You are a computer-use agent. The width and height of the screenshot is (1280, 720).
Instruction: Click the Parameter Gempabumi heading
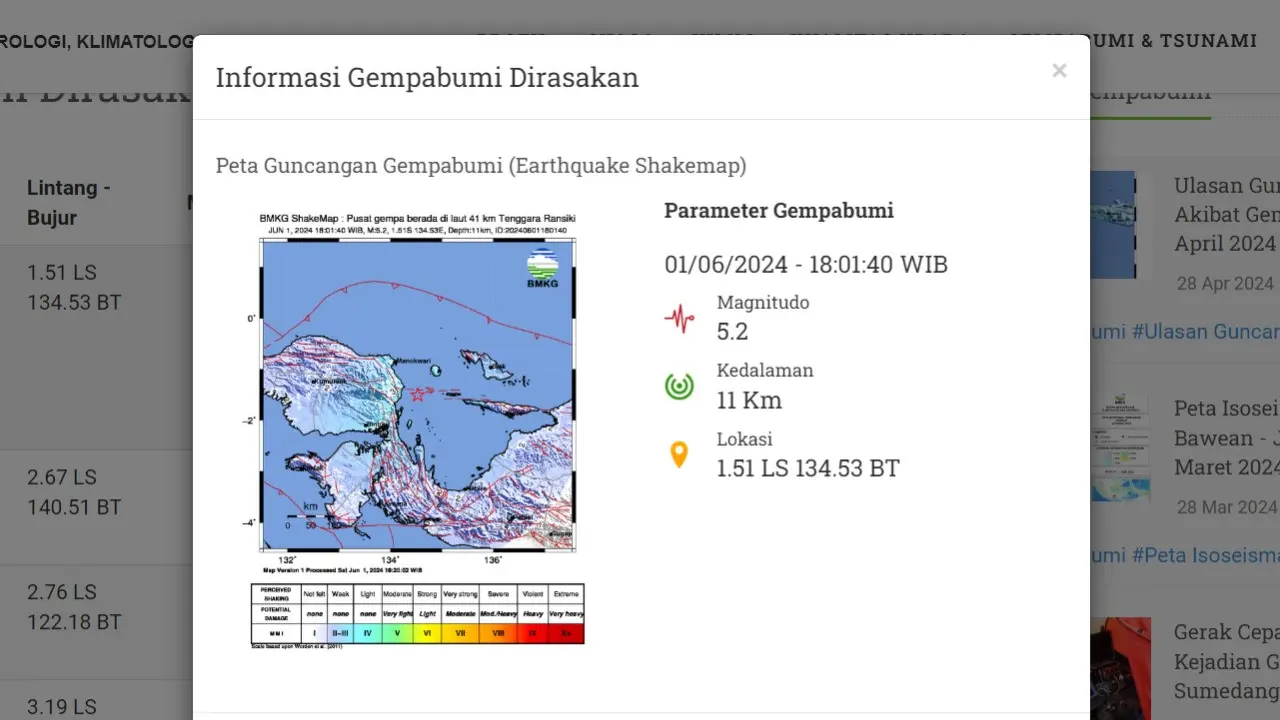779,211
